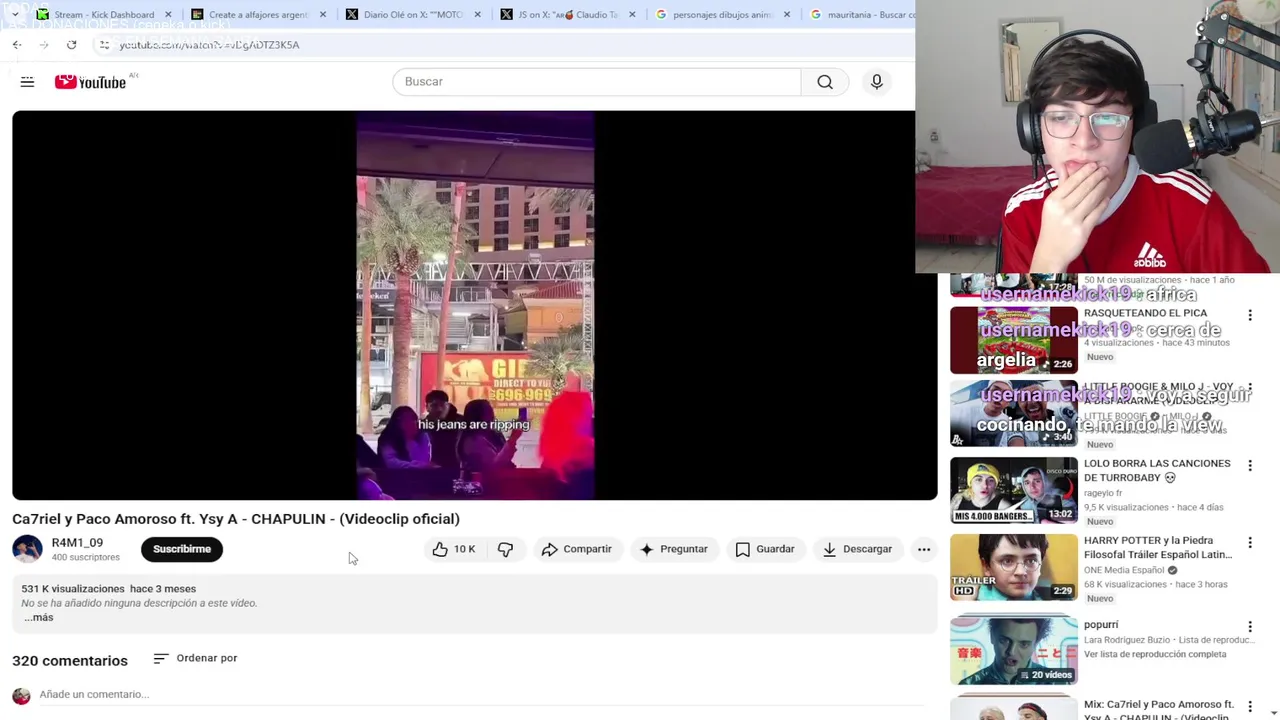Screen dimensions: 1280x720
Task: Open options menu for HARRY POTTER trailer
Action: (1250, 543)
